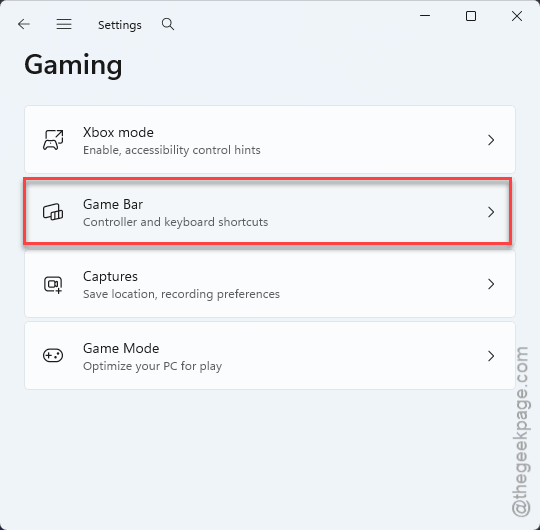Select the Game Bar title text
Image resolution: width=540 pixels, height=530 pixels.
(113, 205)
